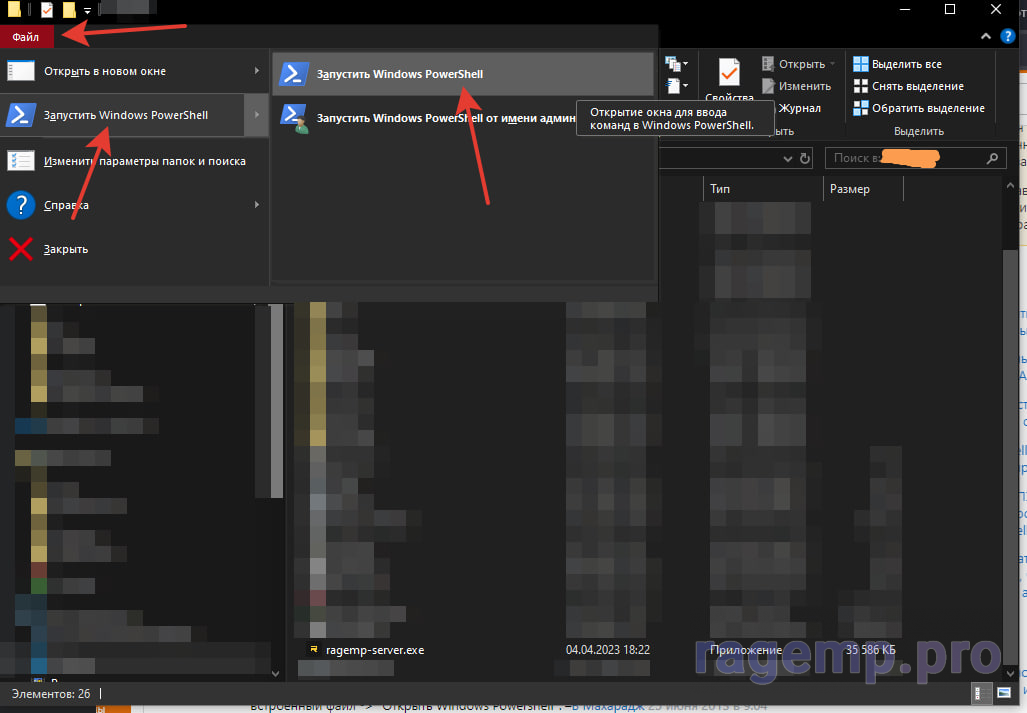Open the Свойства properties icon in the ribbon
The image size is (1027, 713).
pyautogui.click(x=729, y=73)
